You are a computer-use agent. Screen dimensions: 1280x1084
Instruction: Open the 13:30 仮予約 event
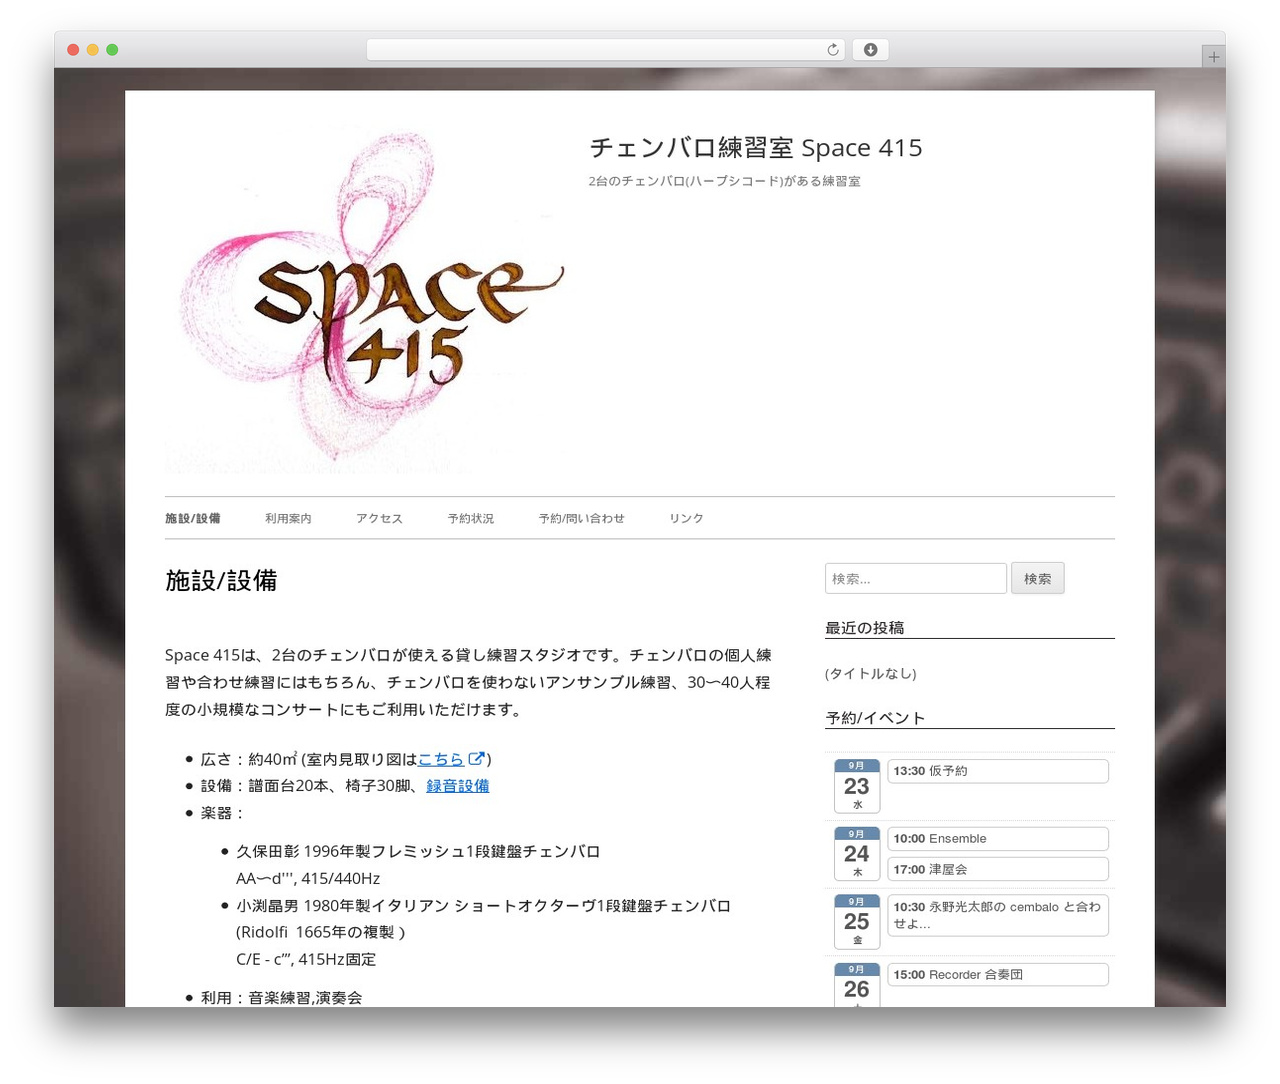point(998,771)
